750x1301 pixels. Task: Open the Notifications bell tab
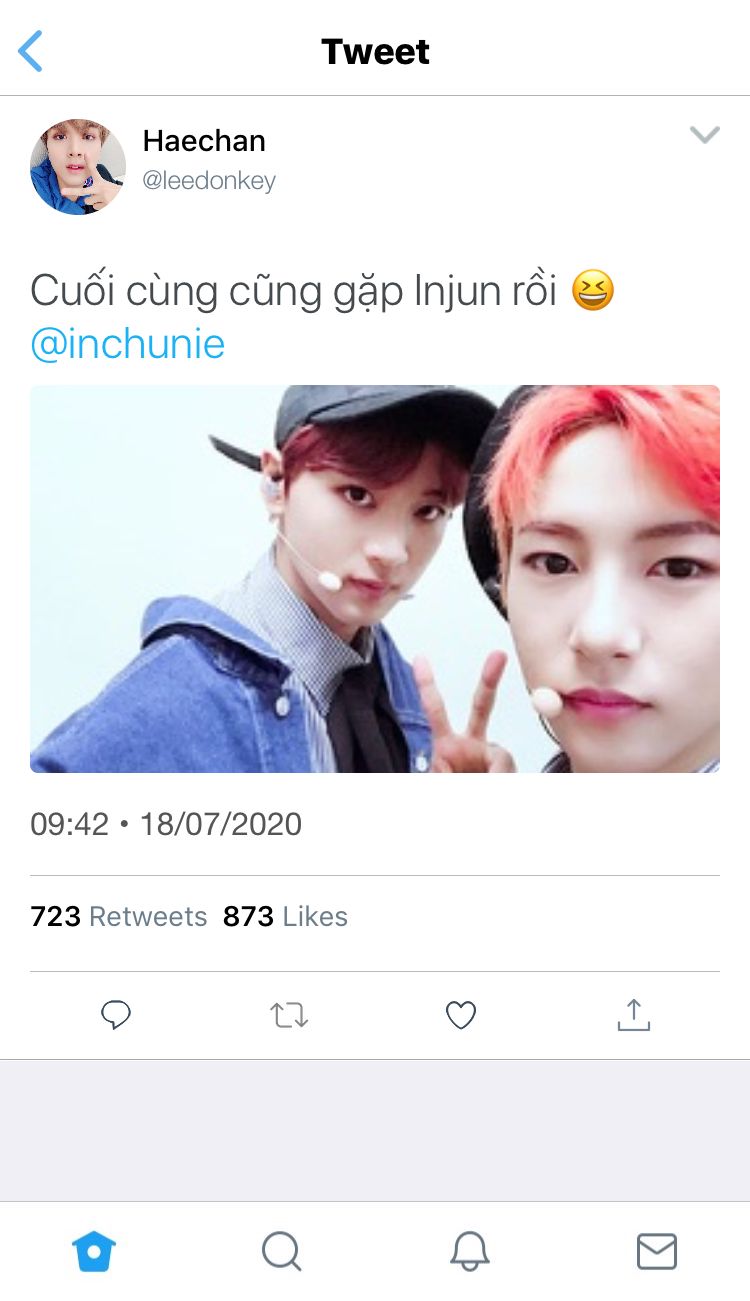[469, 1251]
